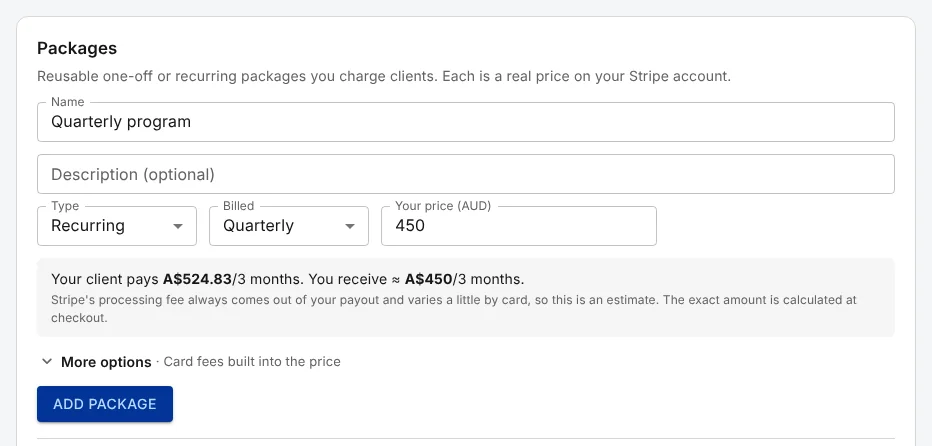Click the Stripe processing fee estimate note
The height and width of the screenshot is (446, 932).
(454, 309)
